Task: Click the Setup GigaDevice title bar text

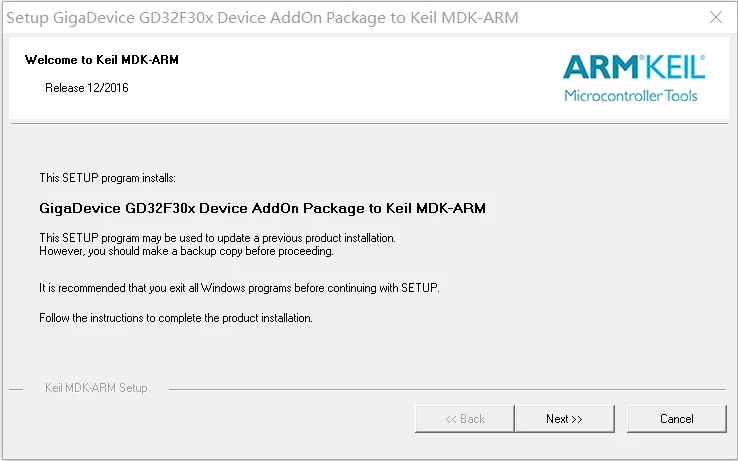Action: click(x=263, y=18)
